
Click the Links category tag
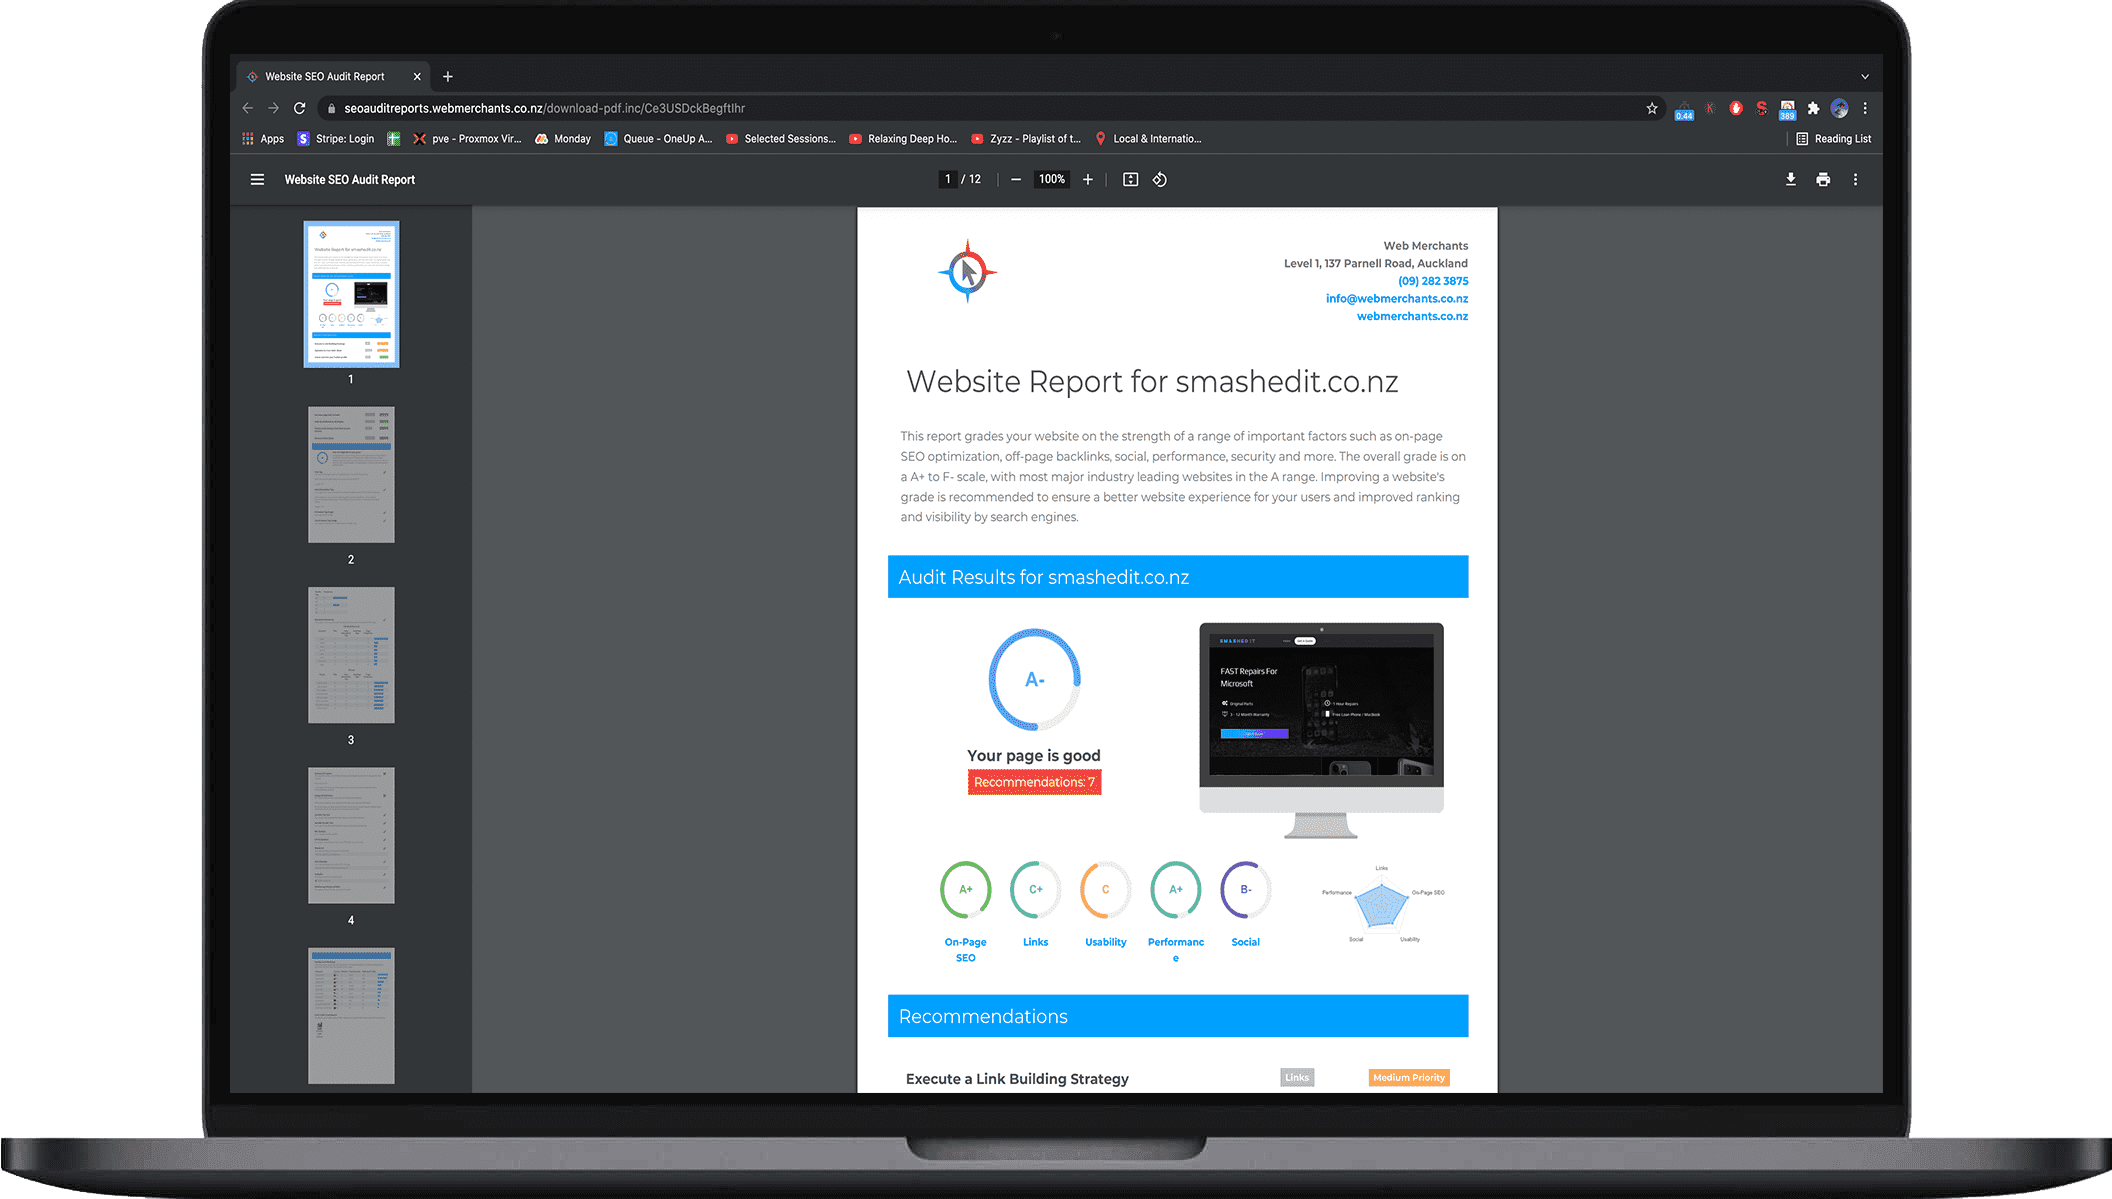click(1297, 1078)
